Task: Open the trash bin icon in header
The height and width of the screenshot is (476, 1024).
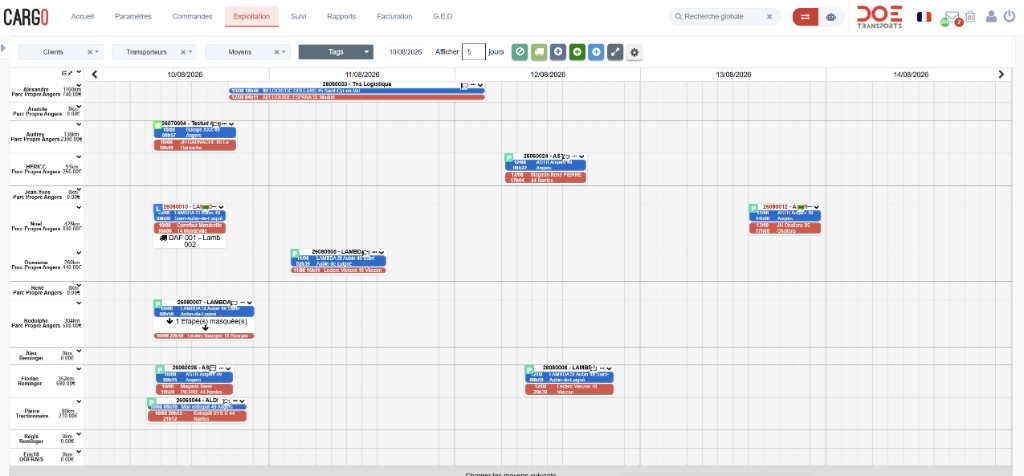Action: click(x=970, y=17)
